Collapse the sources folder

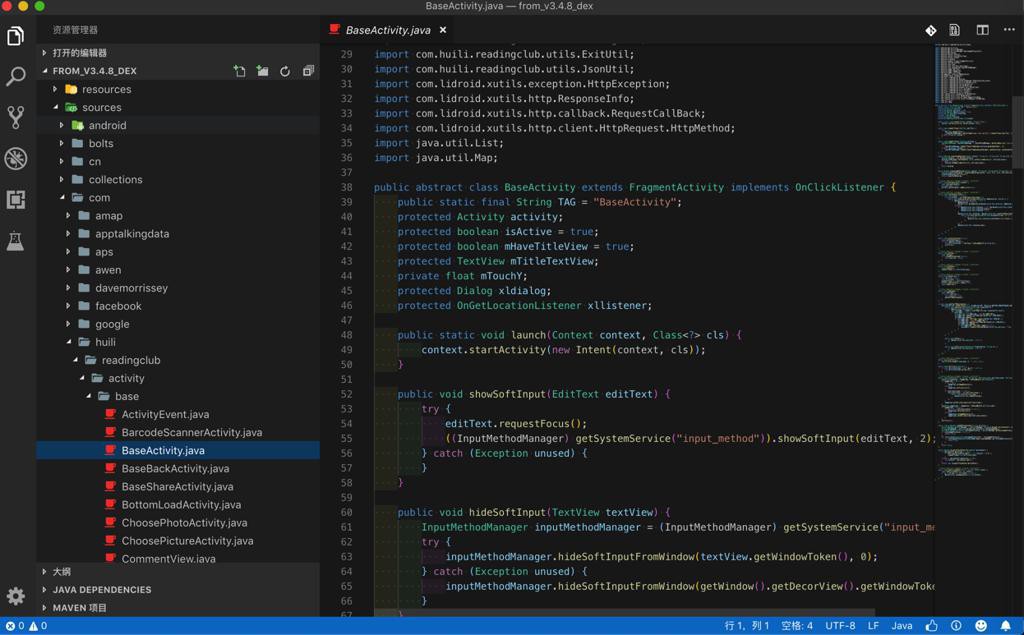click(x=178, y=107)
